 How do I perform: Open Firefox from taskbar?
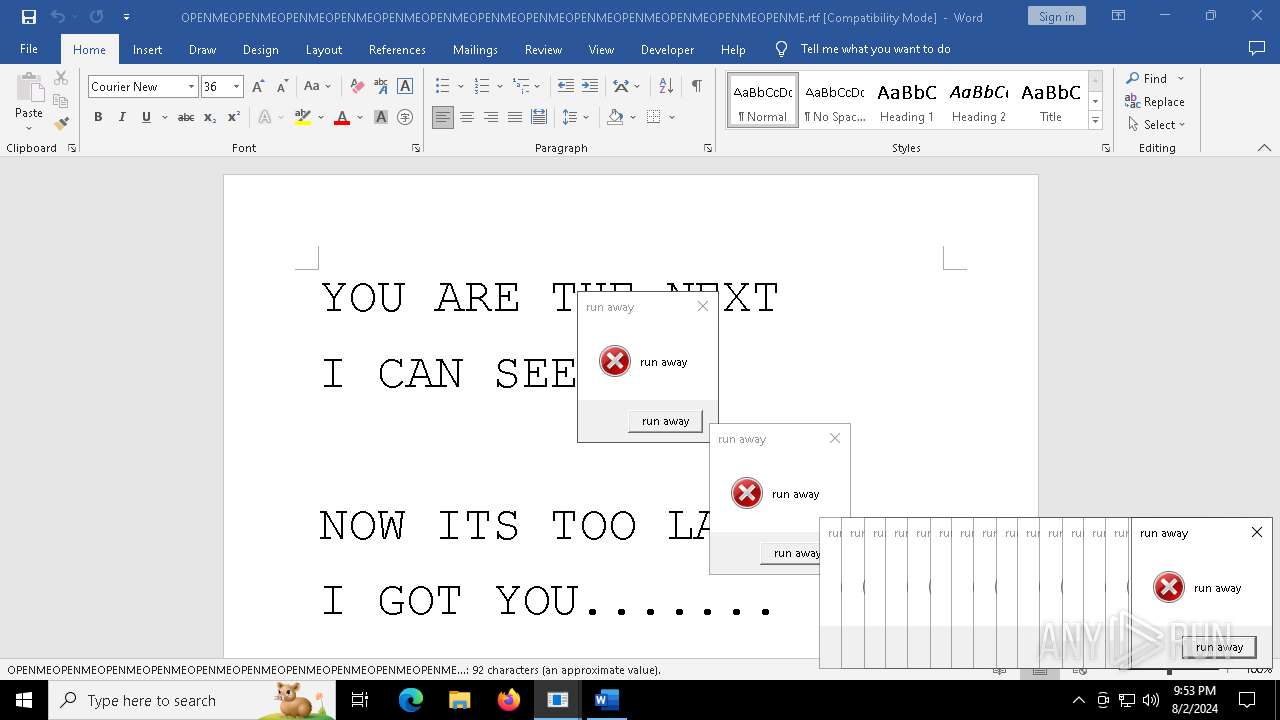coord(509,700)
